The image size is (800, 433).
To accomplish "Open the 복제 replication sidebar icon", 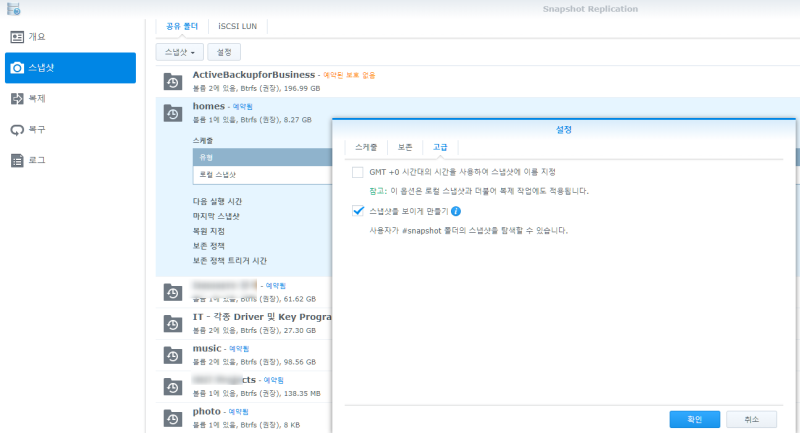I will [x=17, y=98].
